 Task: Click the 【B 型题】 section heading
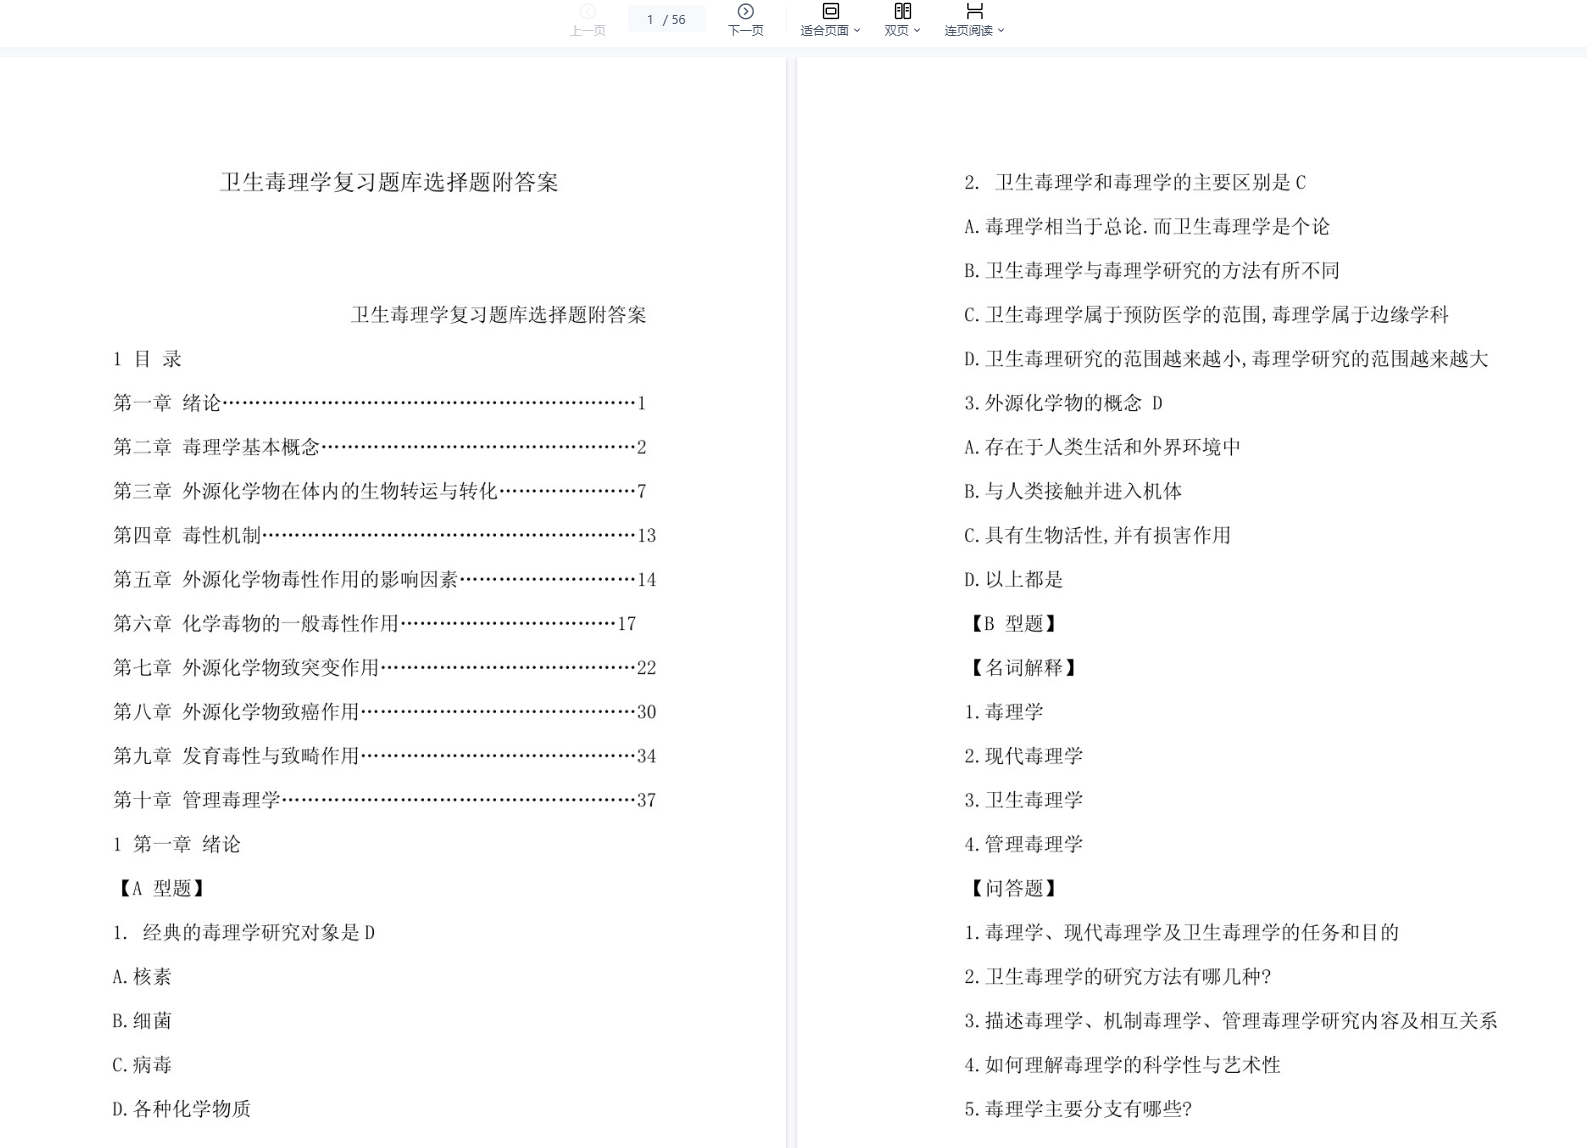click(x=1012, y=624)
